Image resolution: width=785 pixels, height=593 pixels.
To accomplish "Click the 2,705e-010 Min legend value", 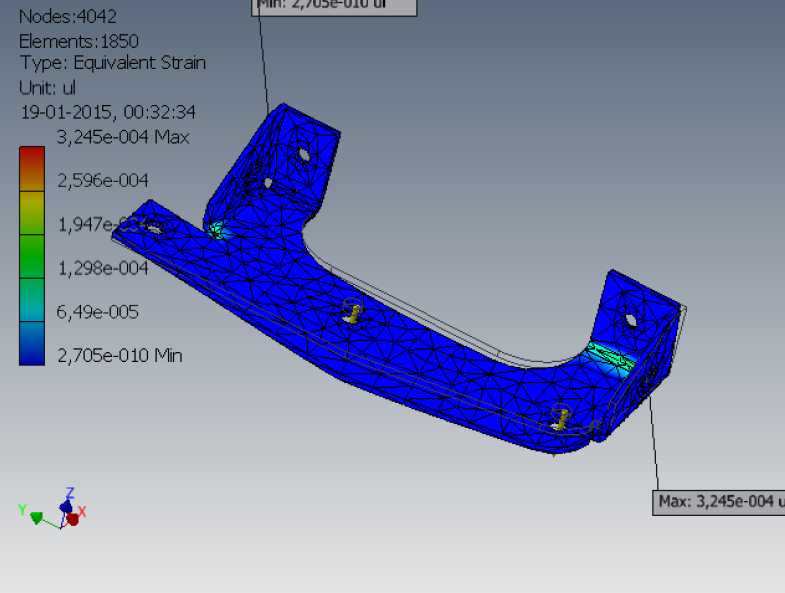I will pyautogui.click(x=120, y=356).
